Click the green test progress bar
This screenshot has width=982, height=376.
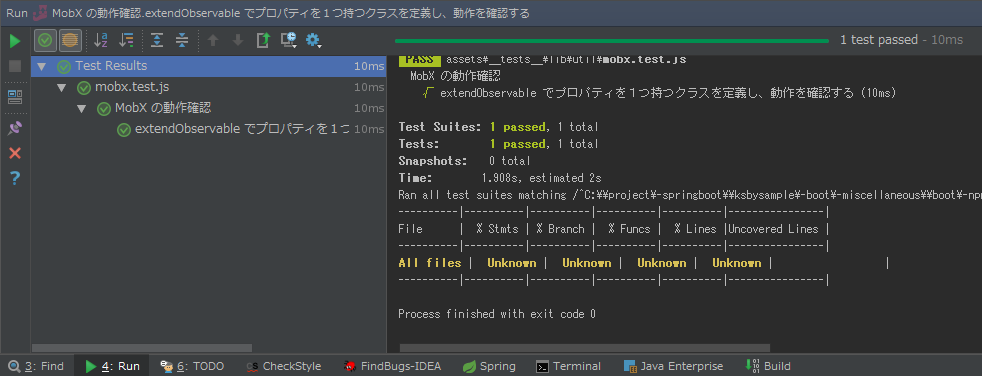[611, 41]
